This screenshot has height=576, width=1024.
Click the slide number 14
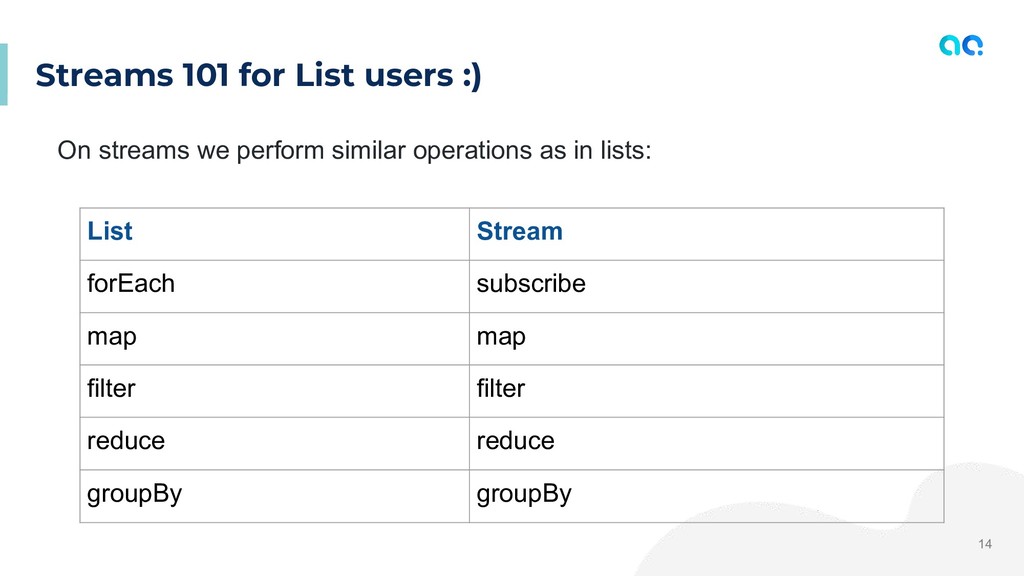[x=985, y=544]
